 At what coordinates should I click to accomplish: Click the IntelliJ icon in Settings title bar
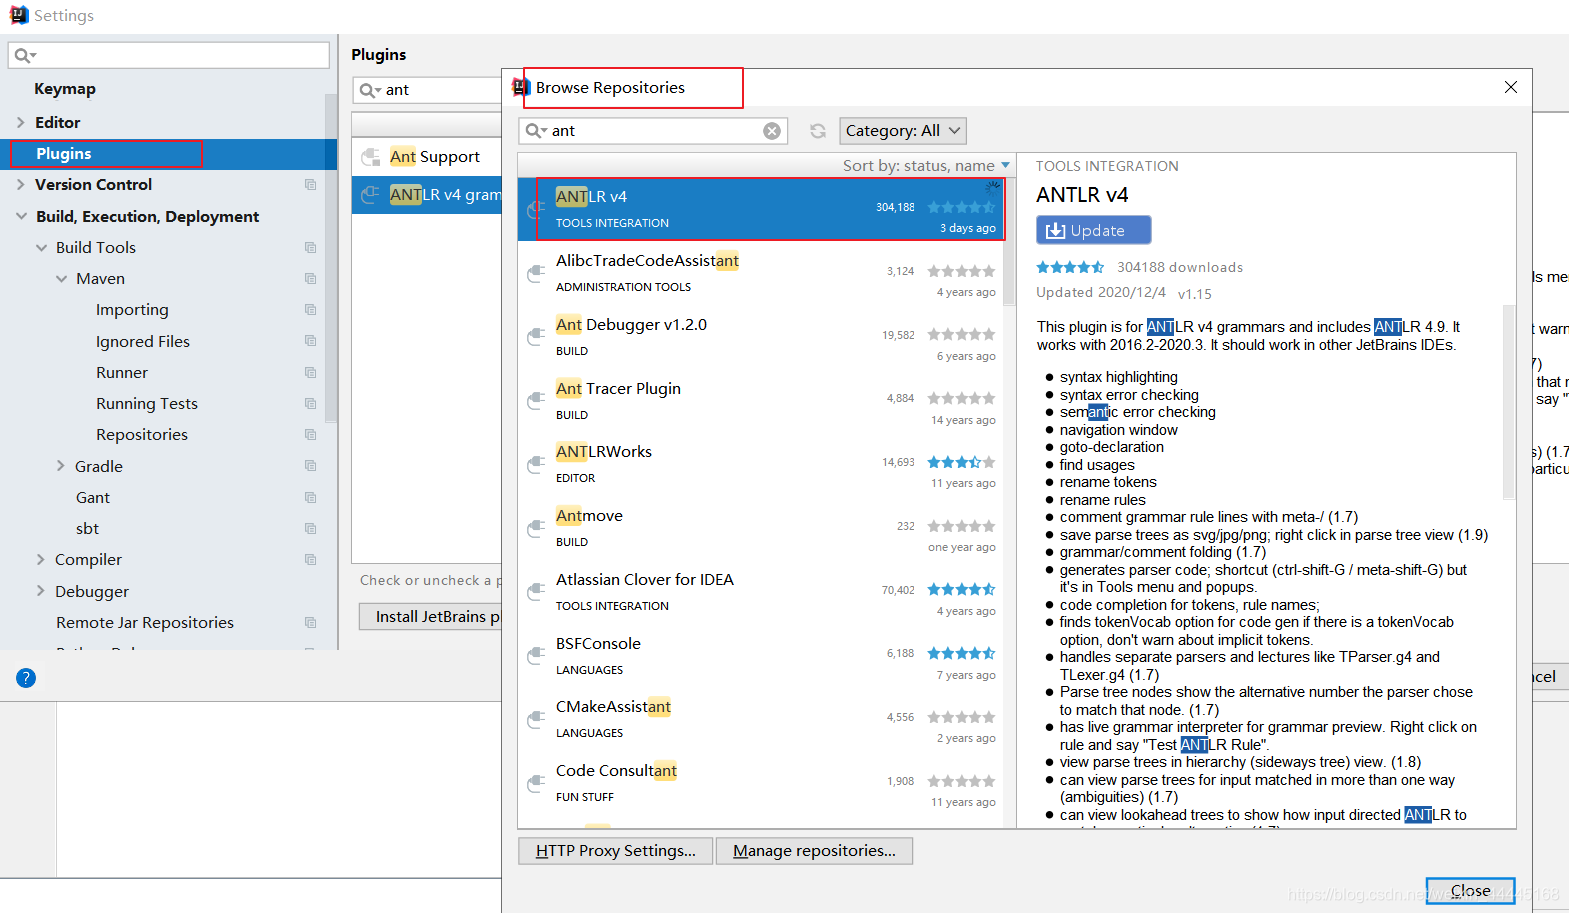point(19,15)
